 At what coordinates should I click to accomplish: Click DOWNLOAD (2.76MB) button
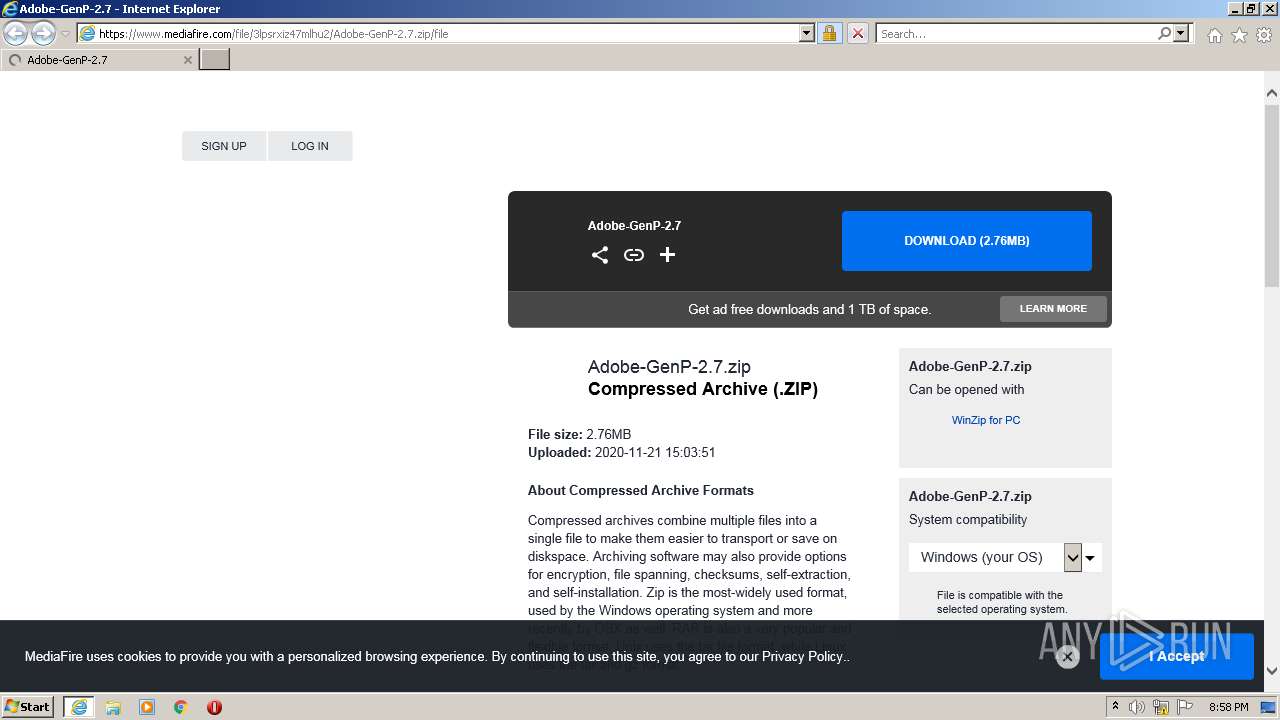click(967, 241)
